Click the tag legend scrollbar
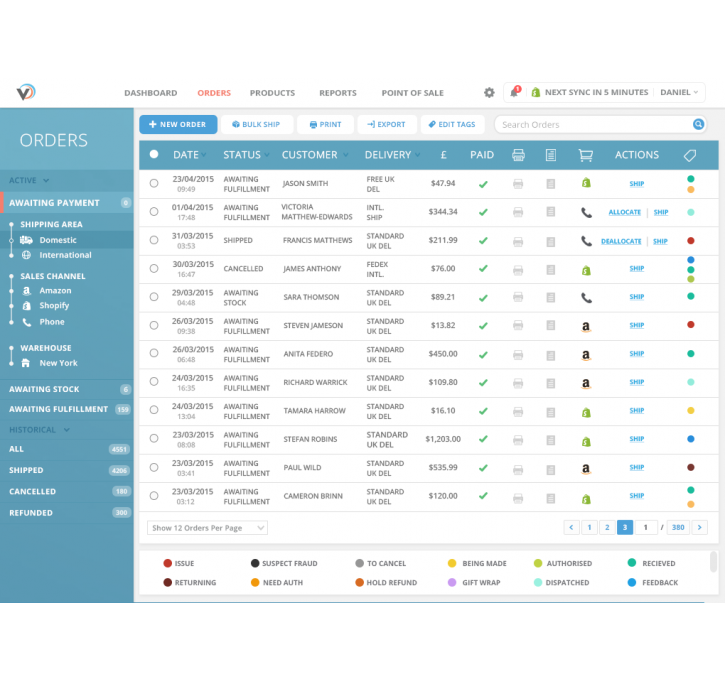This screenshot has width=725, height=680. click(713, 562)
